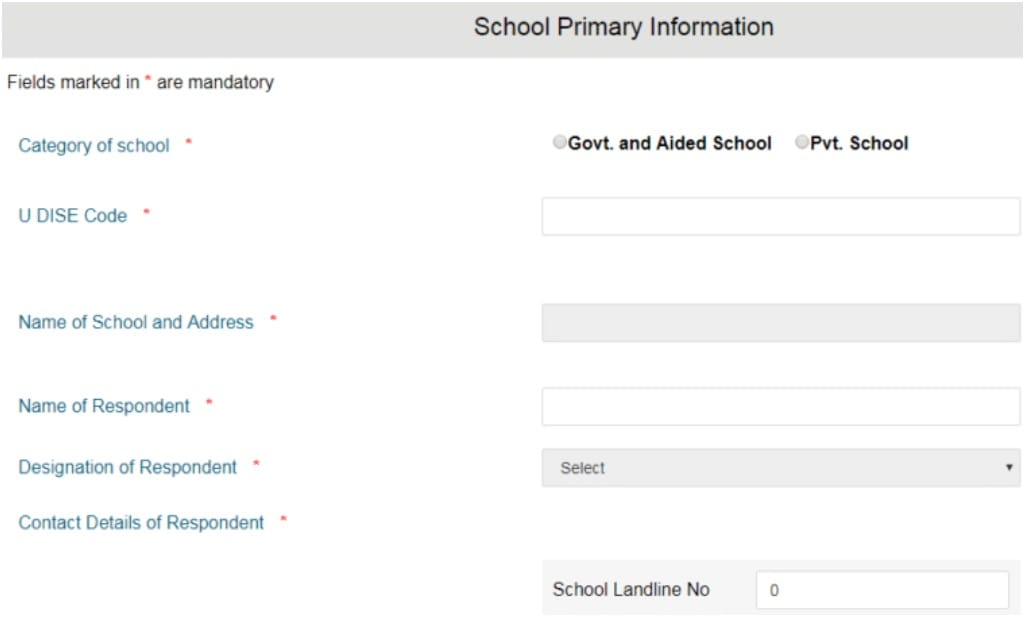
Task: Click the 'Fields marked in * are mandatory' note
Action: click(140, 83)
